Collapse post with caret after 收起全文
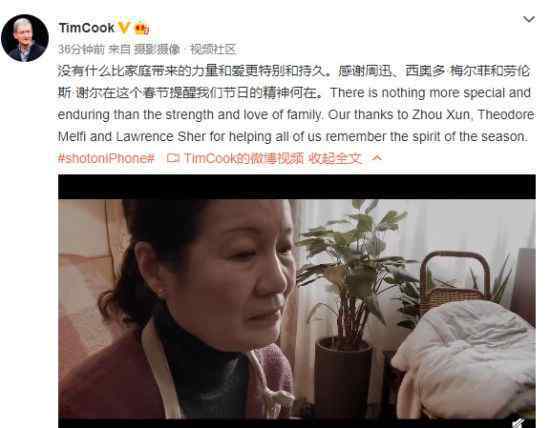550x428 pixels. coord(376,158)
